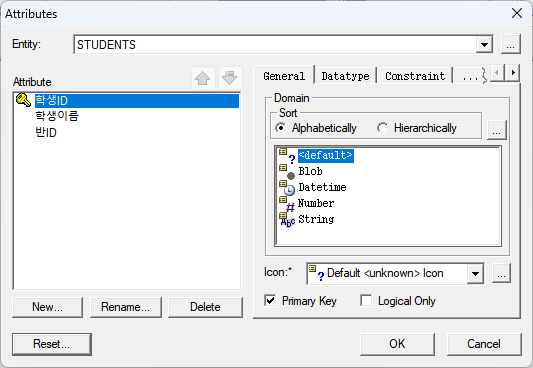Close the Attributes dialog window

(517, 13)
